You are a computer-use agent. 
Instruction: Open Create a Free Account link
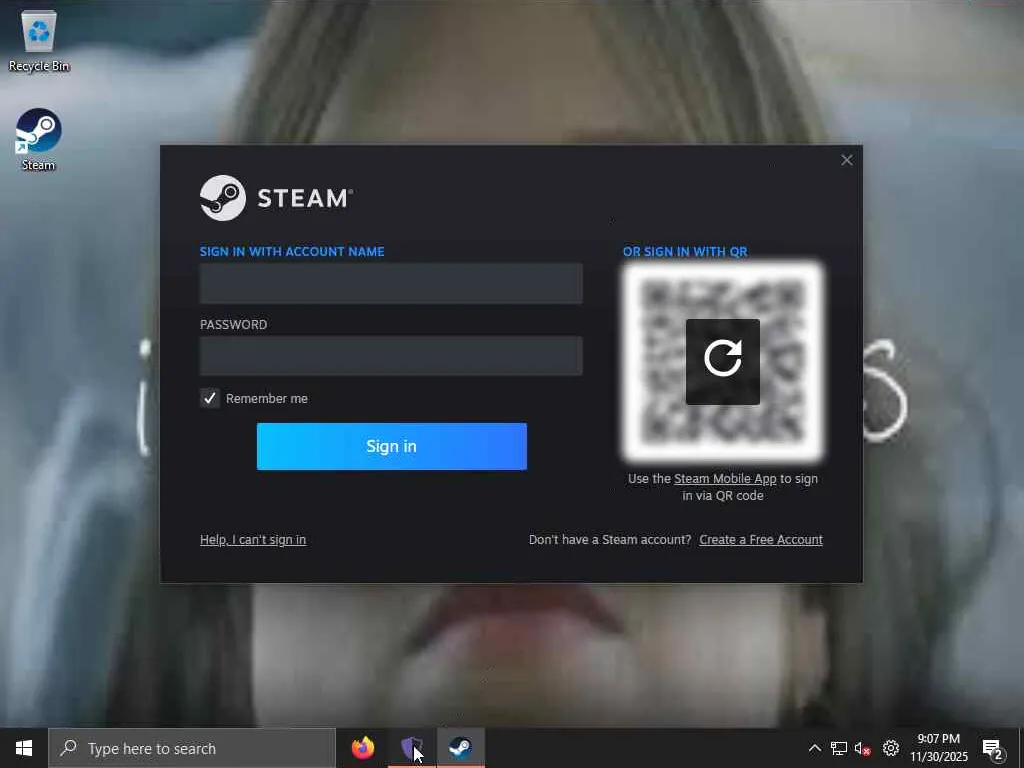pos(761,539)
